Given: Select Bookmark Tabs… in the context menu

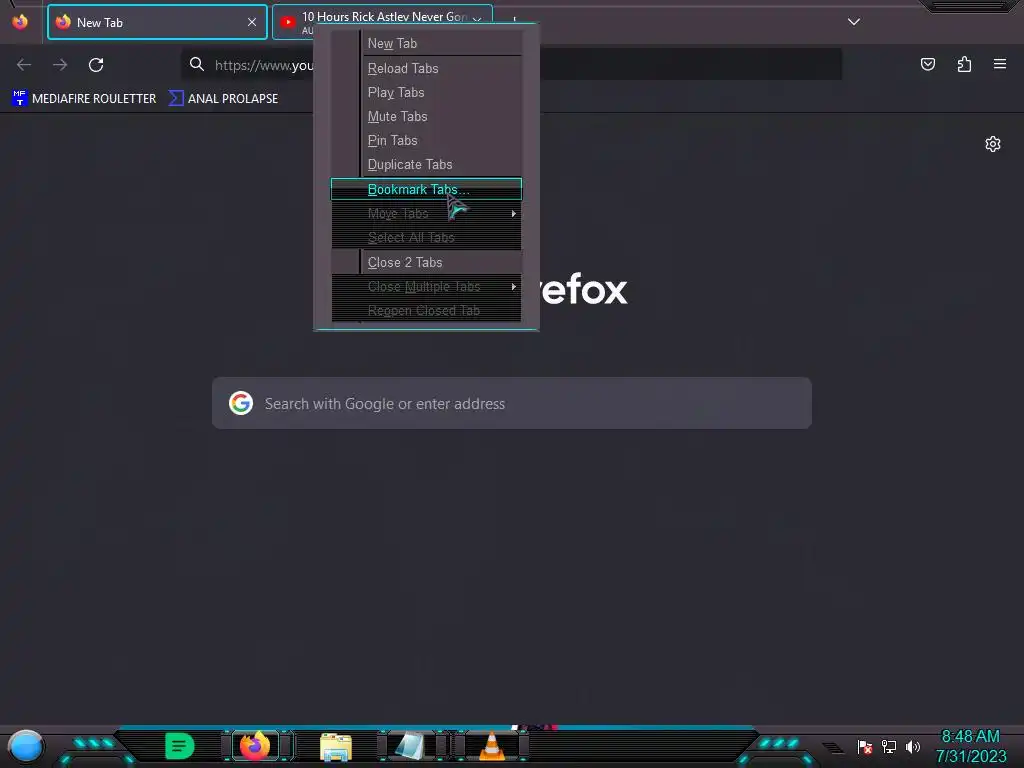Looking at the screenshot, I should click(426, 189).
